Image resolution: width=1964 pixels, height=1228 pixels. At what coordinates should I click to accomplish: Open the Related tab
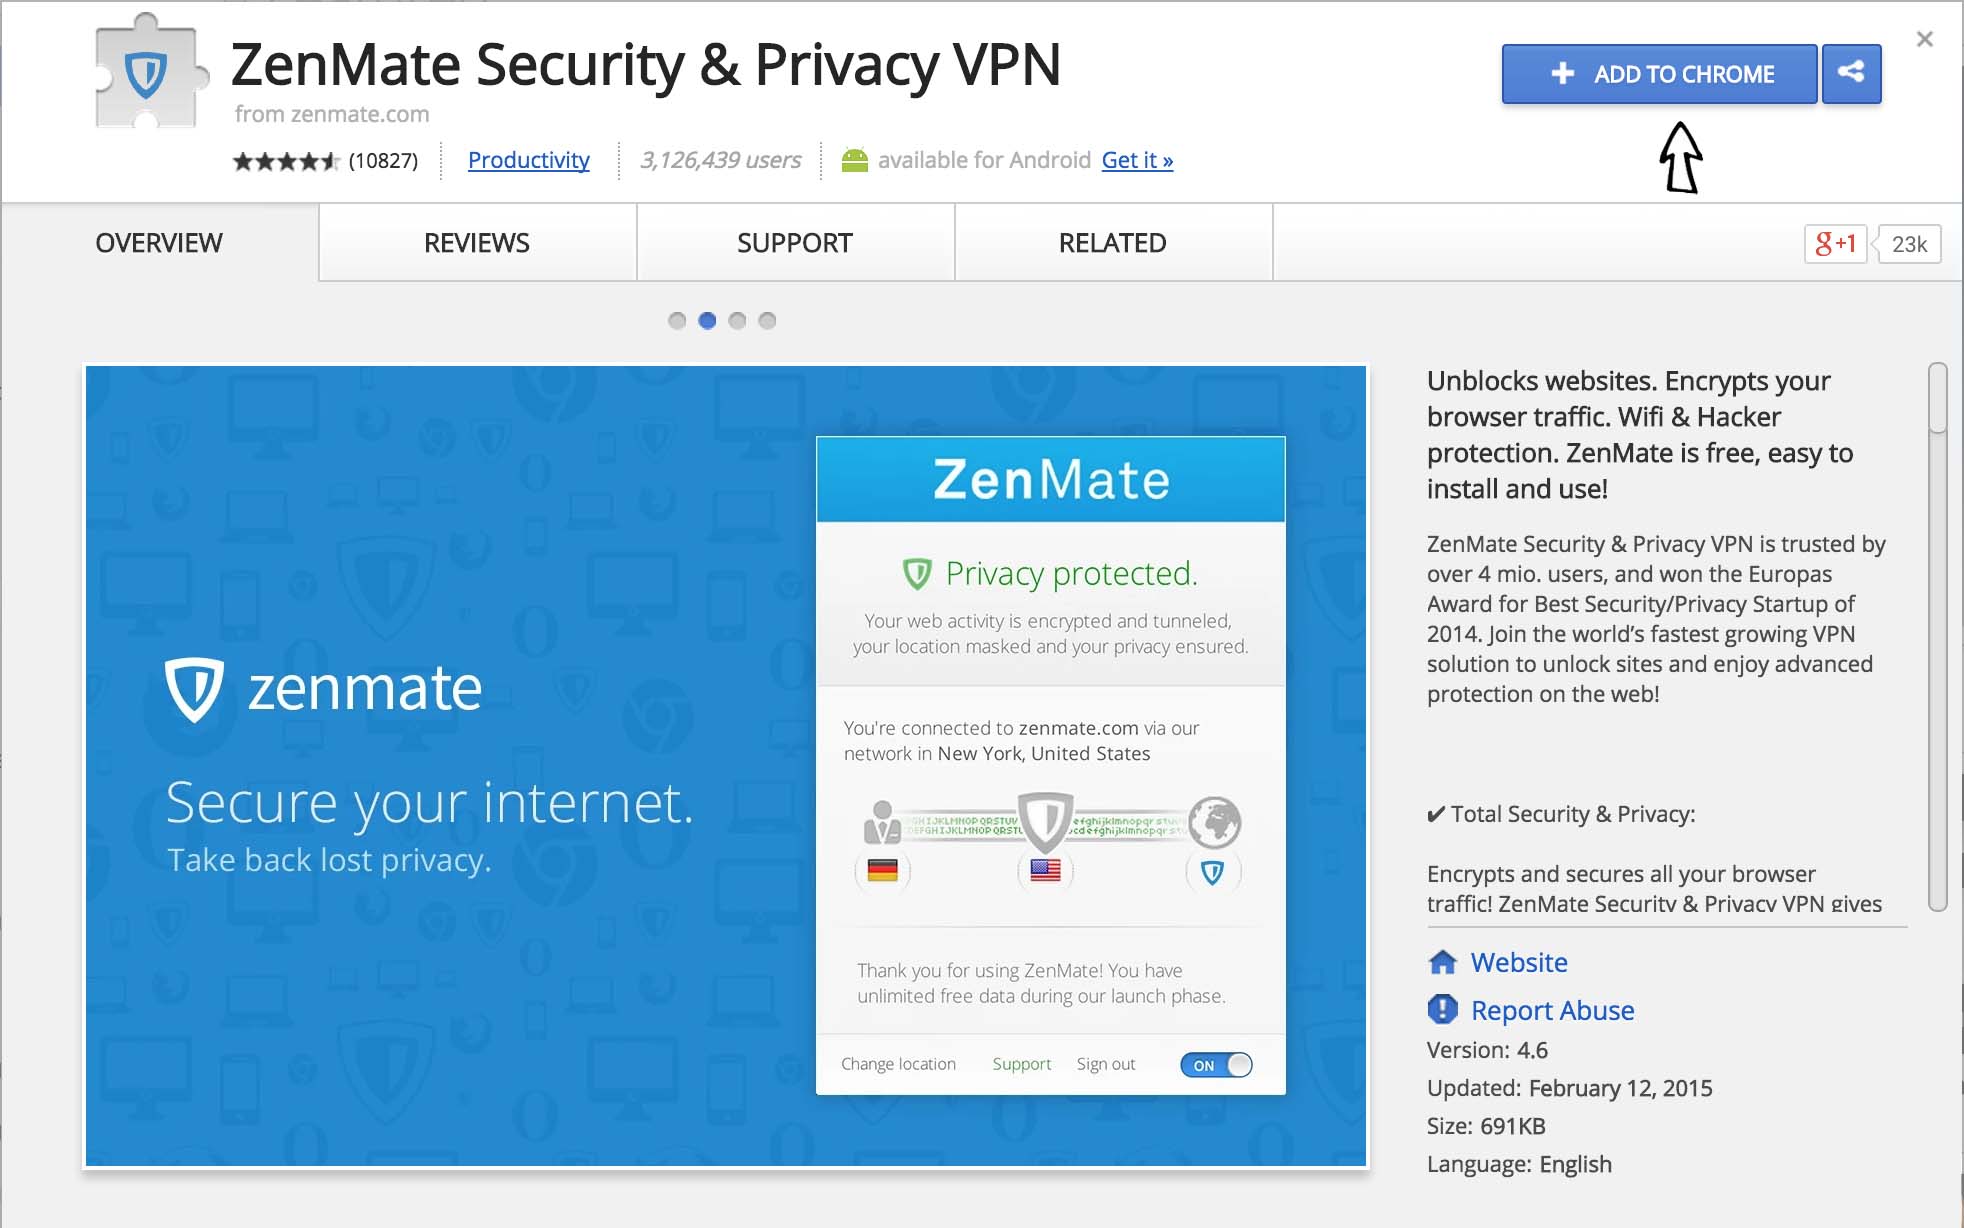[1113, 243]
